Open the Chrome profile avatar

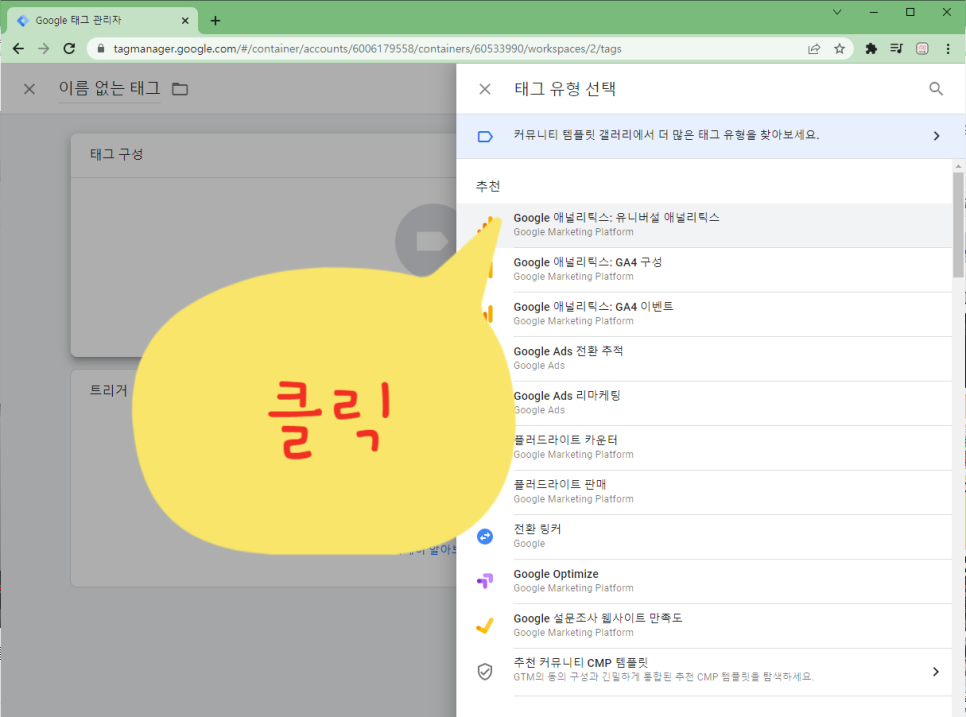click(922, 49)
